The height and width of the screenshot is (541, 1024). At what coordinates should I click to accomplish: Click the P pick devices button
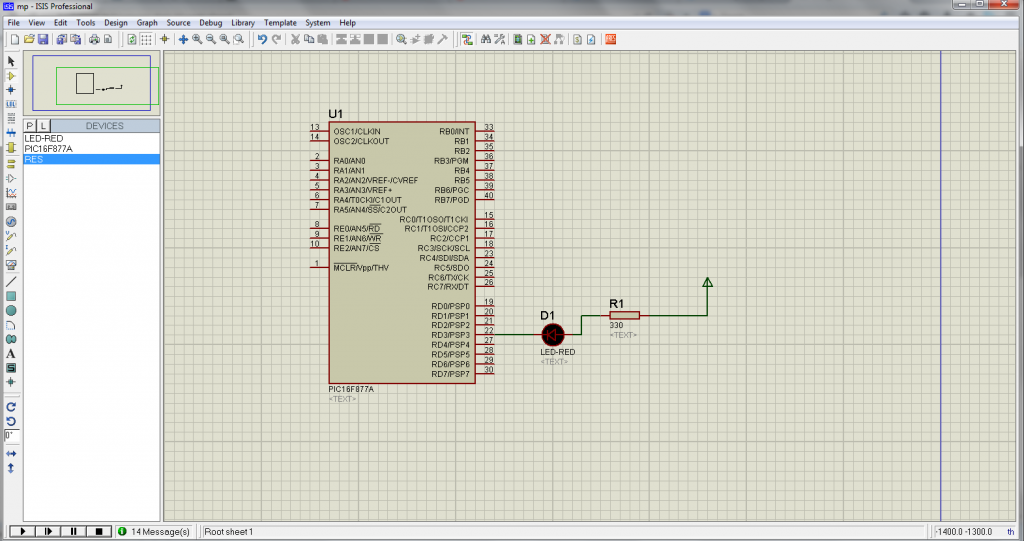(30, 126)
